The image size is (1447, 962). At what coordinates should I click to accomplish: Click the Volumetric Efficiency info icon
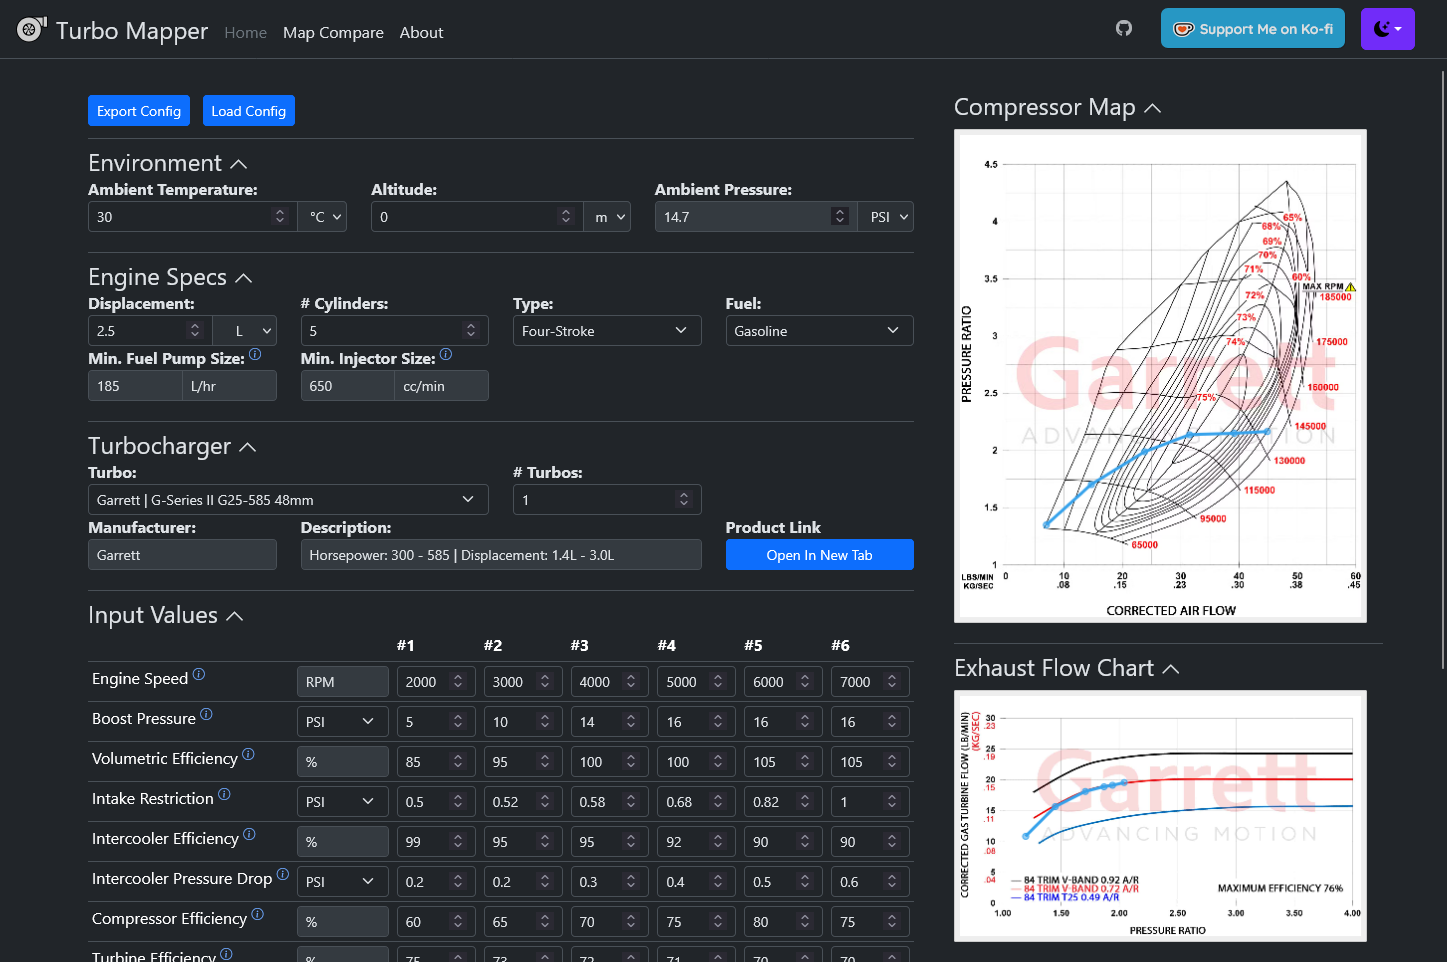[250, 754]
